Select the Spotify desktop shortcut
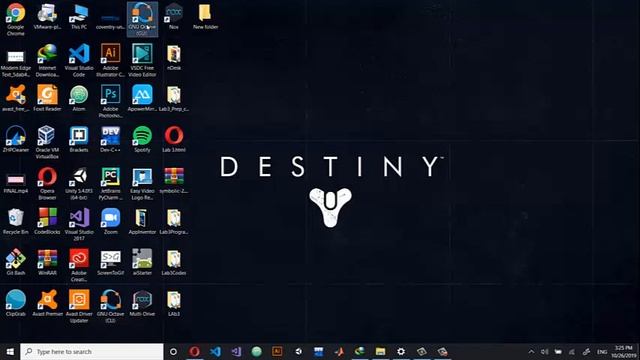Screen dimensions: 640x360 (142, 139)
